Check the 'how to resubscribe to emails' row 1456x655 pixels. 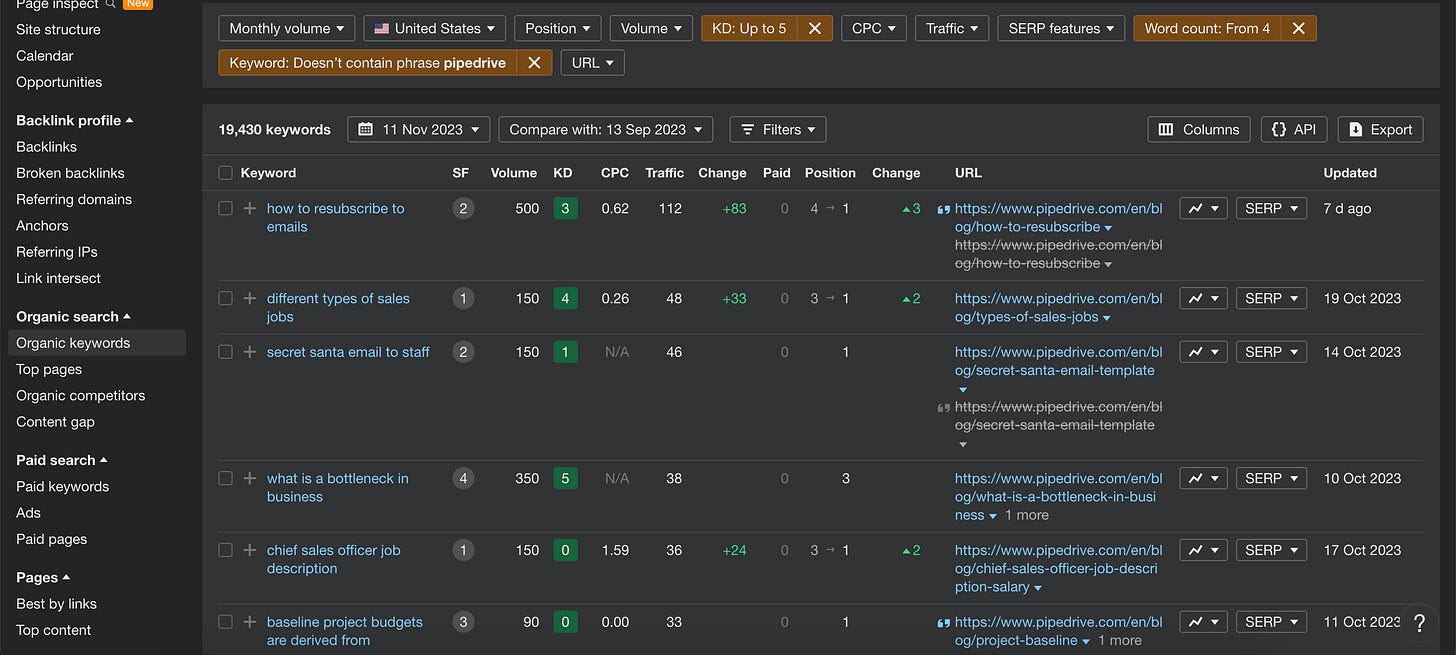225,209
